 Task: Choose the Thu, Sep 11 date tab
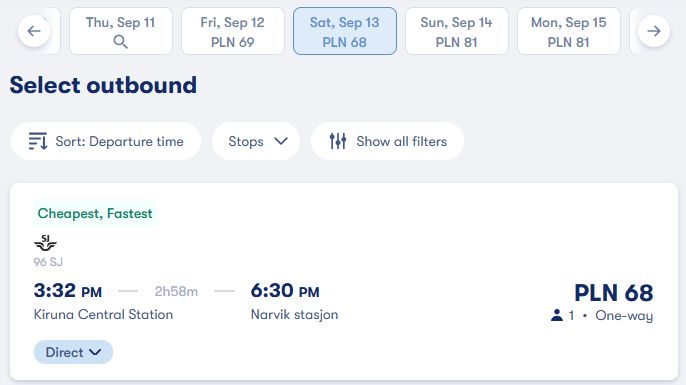pos(121,31)
